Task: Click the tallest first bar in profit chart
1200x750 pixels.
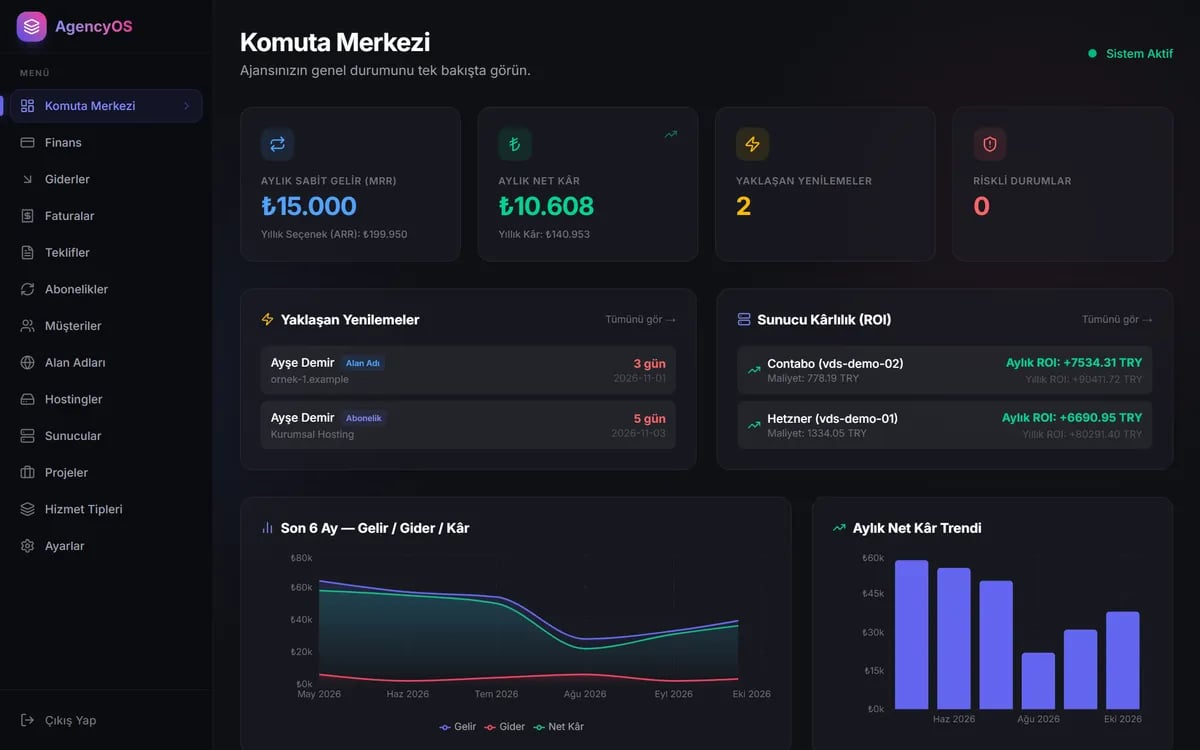Action: [911, 634]
